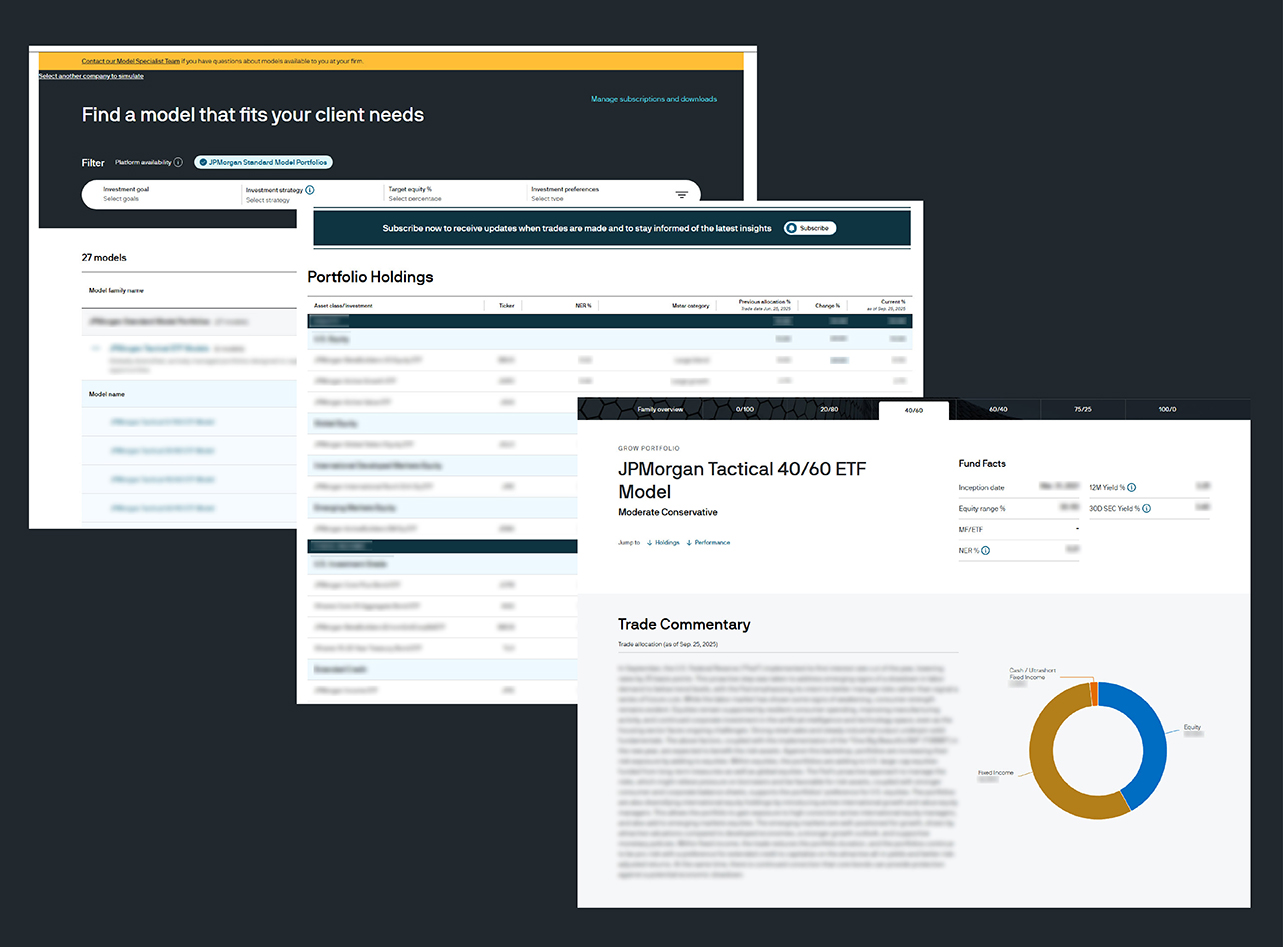Click the Contact our Model Specialist Team link
Screen dimensions: 1283x947
click(130, 61)
